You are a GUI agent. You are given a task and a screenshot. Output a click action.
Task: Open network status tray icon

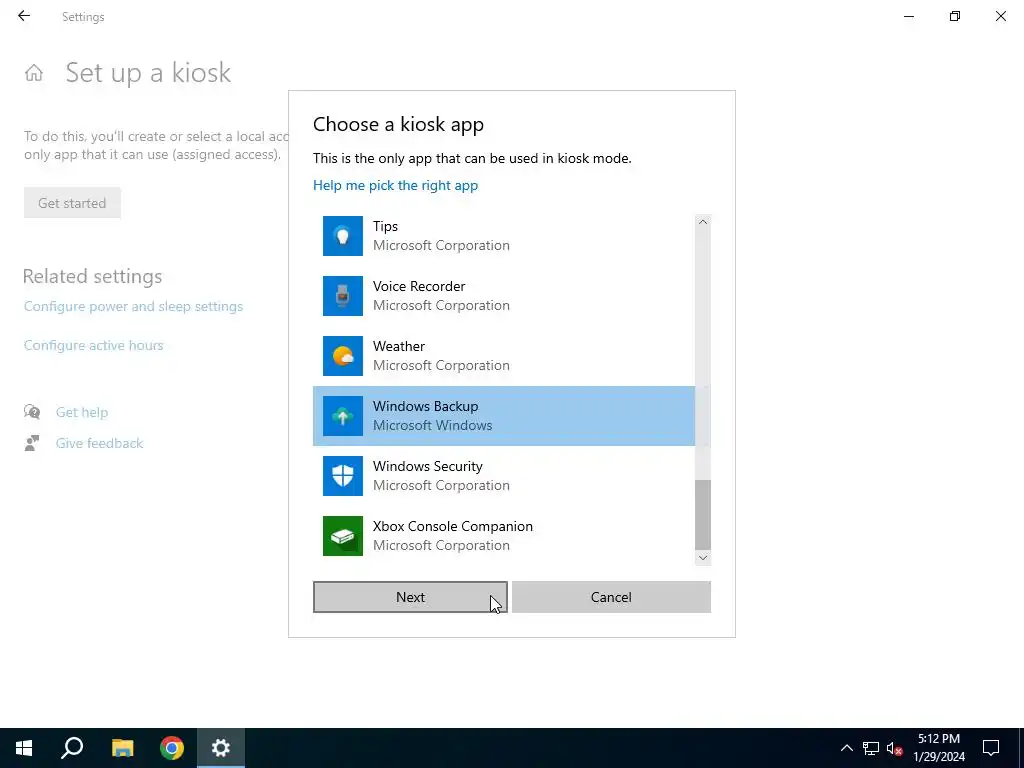click(x=871, y=748)
